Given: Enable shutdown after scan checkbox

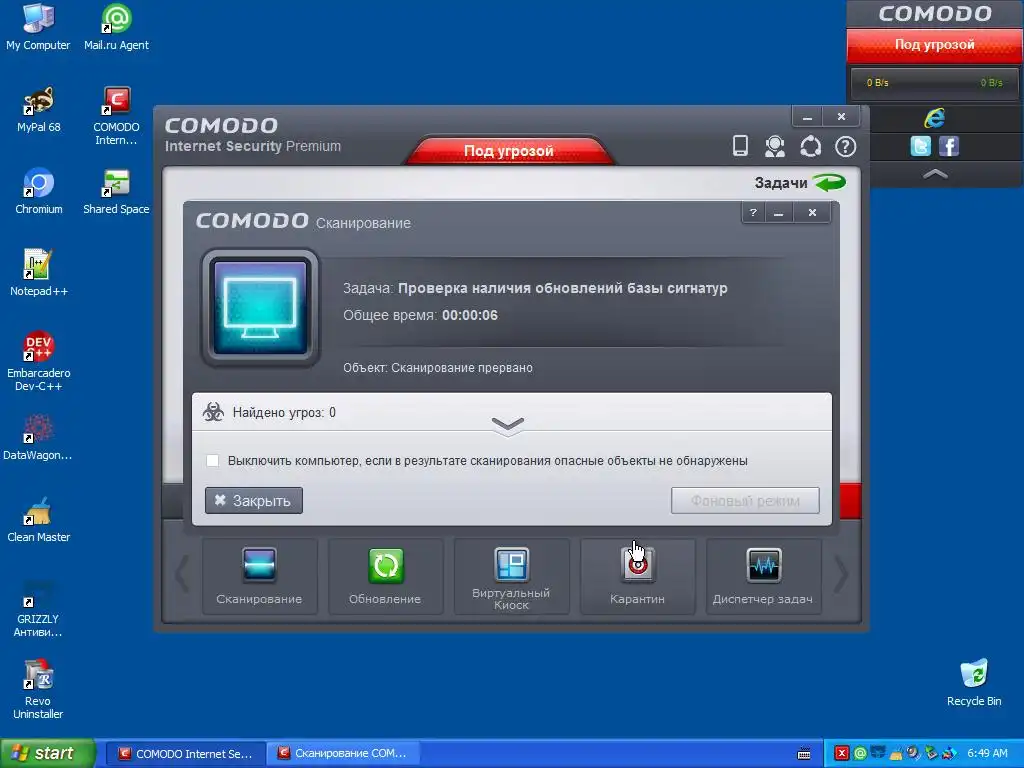Looking at the screenshot, I should 212,460.
